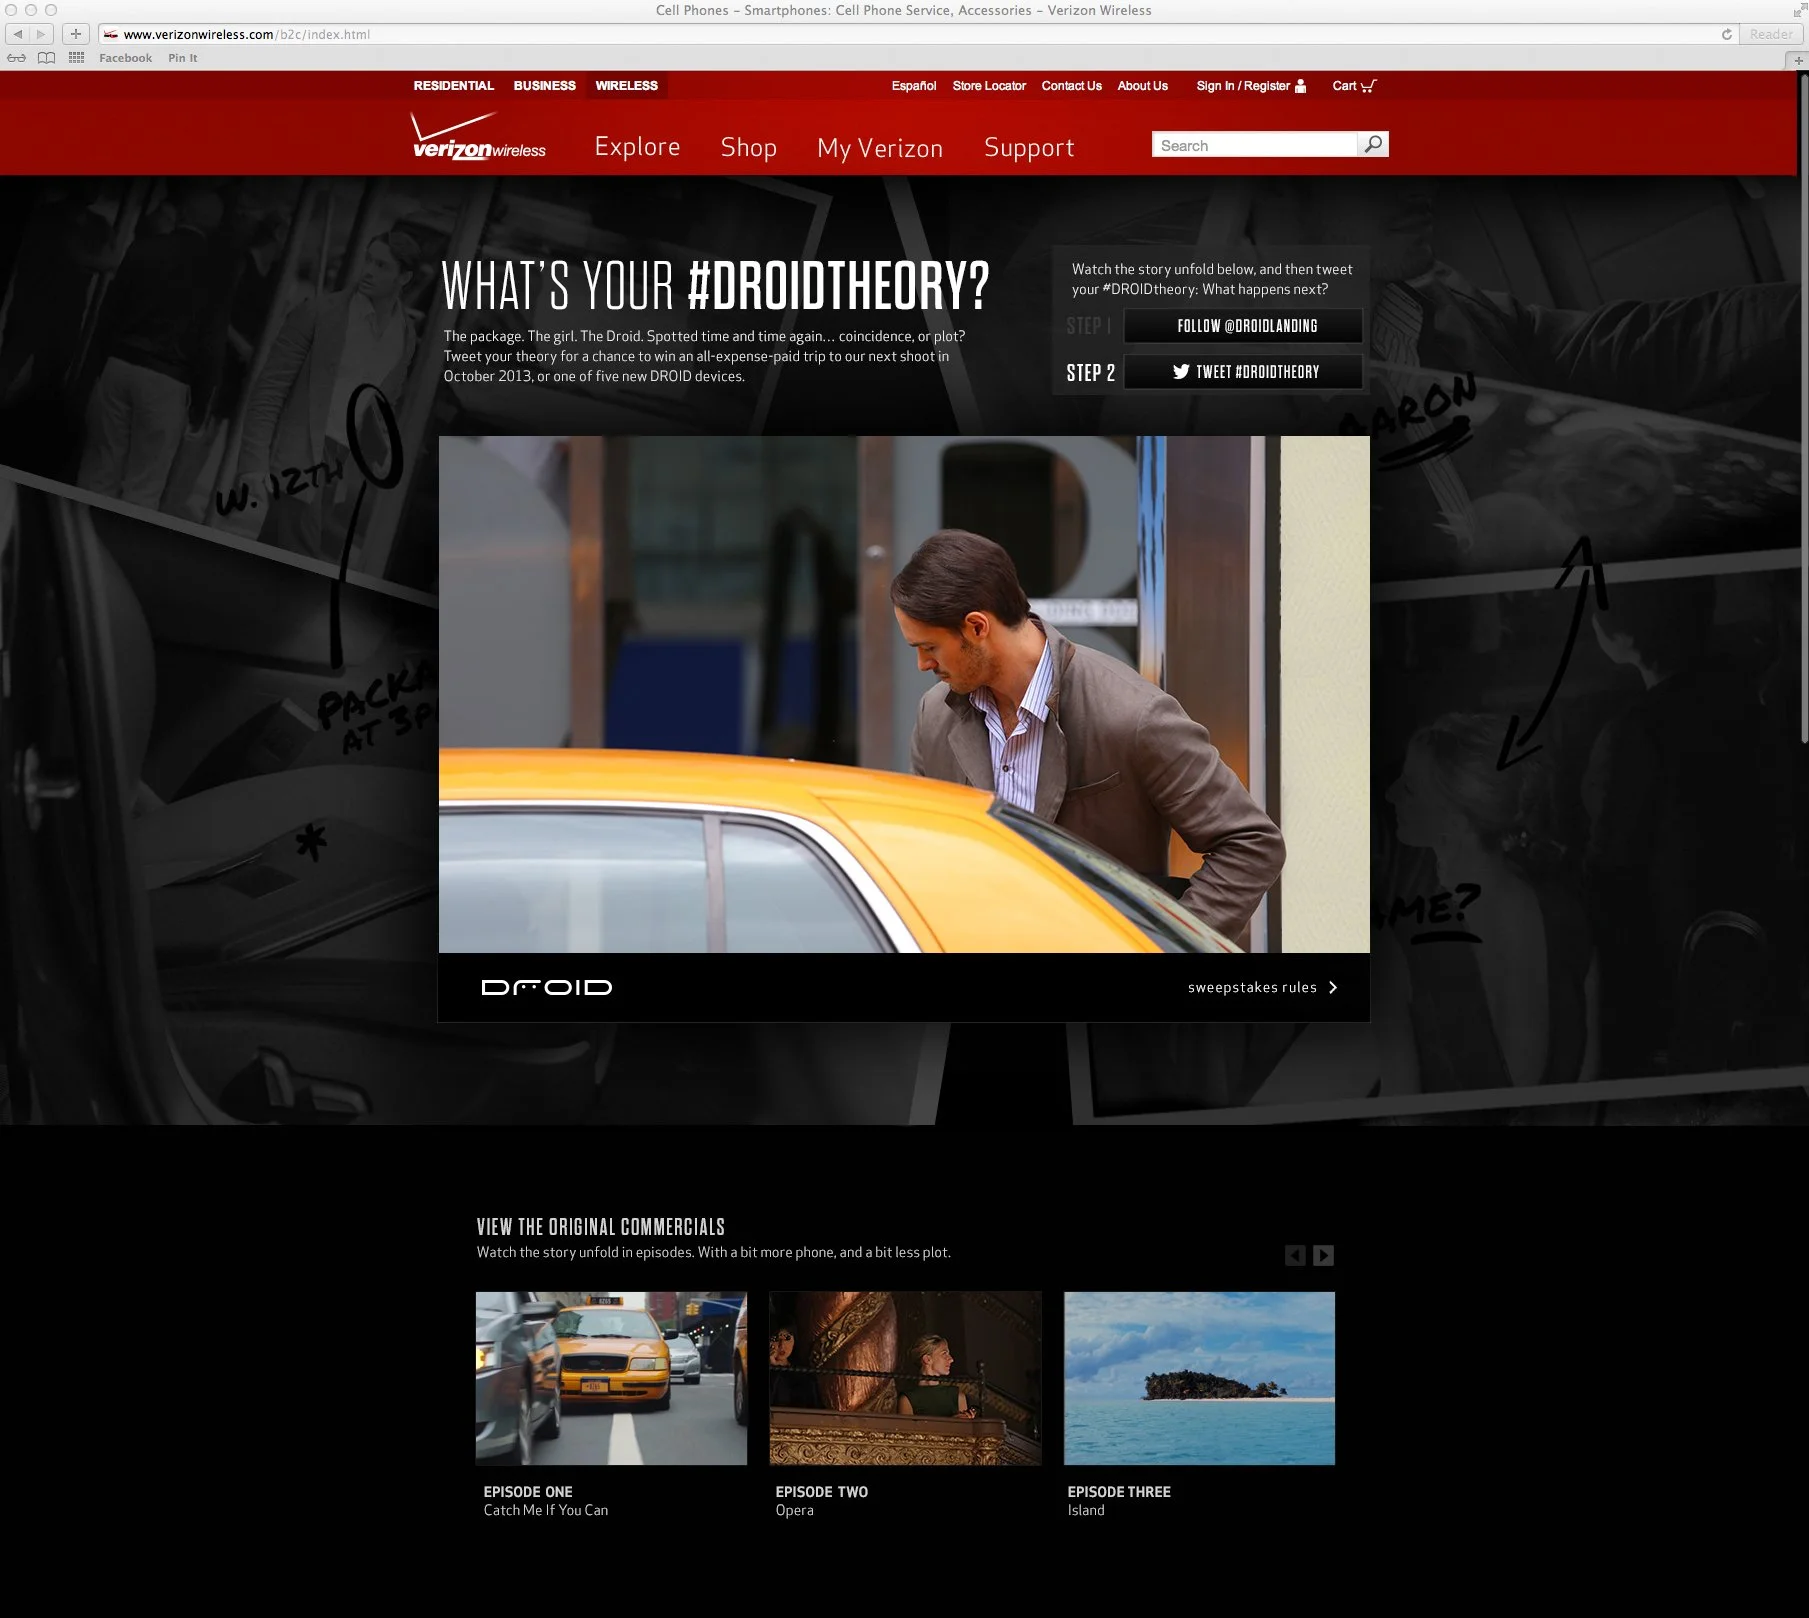This screenshot has width=1809, height=1618.
Task: Open the Episode One taxi thumbnail
Action: (611, 1379)
